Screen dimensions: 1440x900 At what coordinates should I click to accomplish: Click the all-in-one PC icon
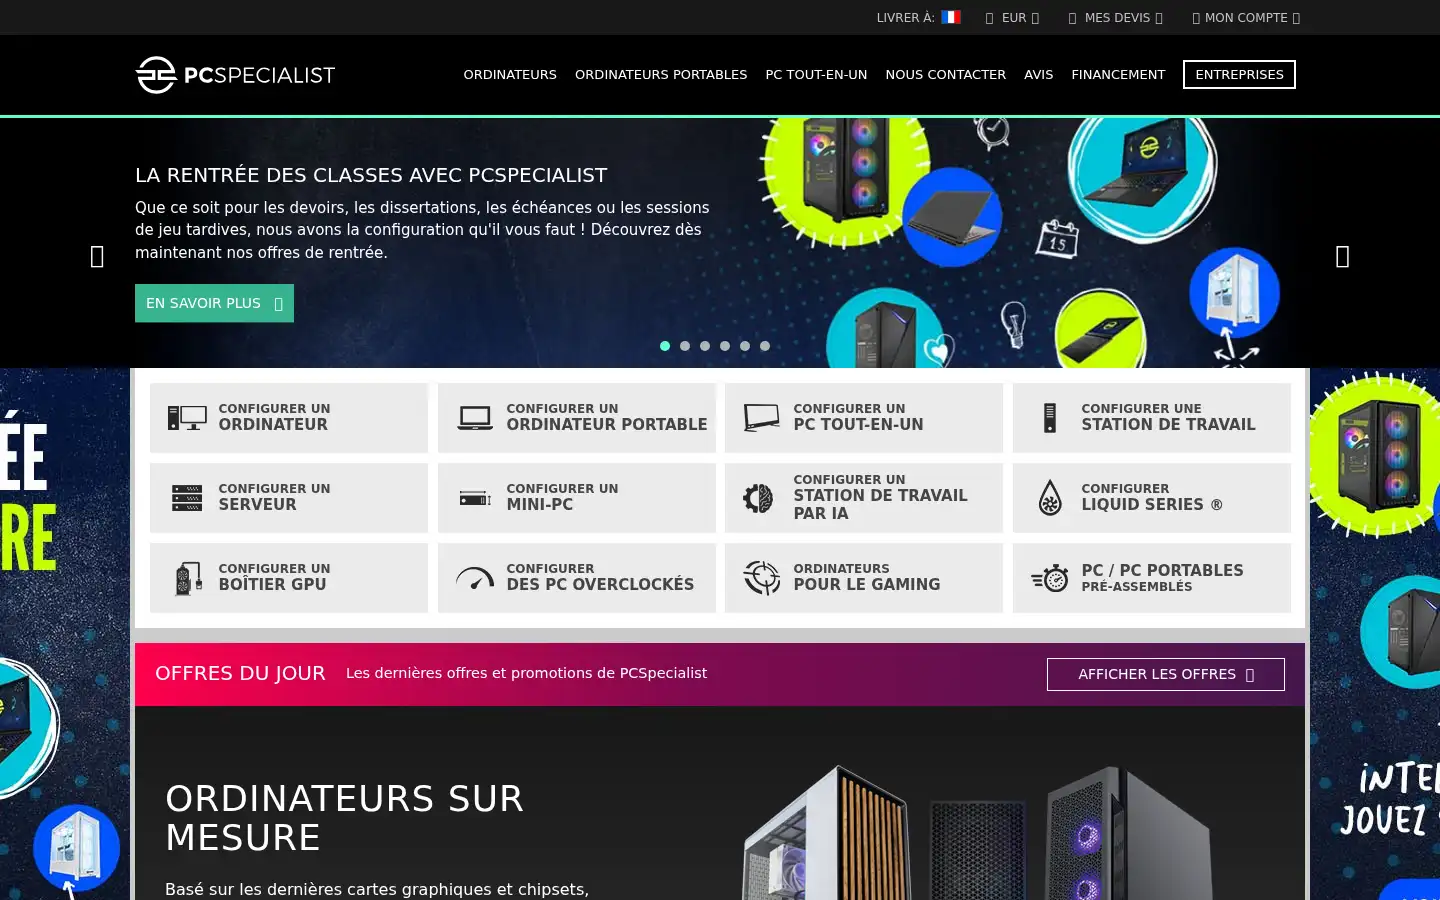pyautogui.click(x=762, y=417)
